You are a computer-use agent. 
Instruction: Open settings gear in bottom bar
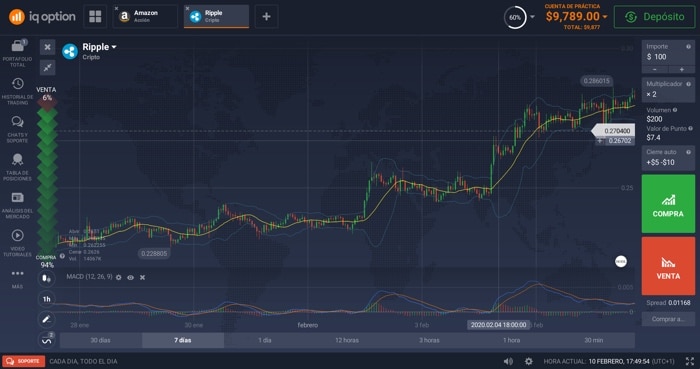tap(529, 361)
